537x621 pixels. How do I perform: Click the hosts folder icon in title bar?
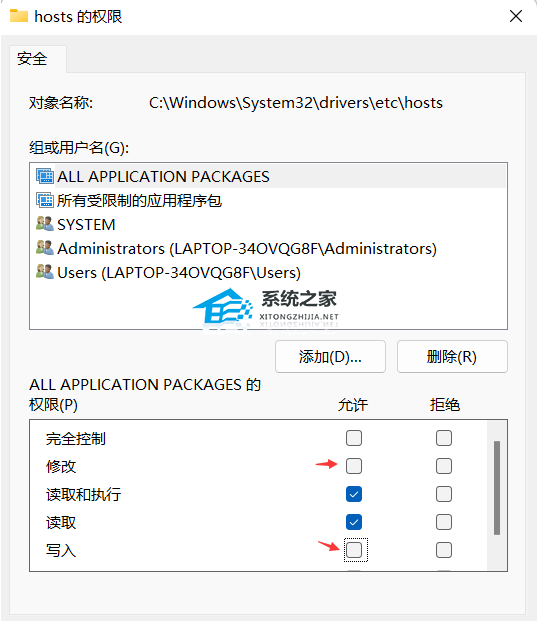click(19, 16)
